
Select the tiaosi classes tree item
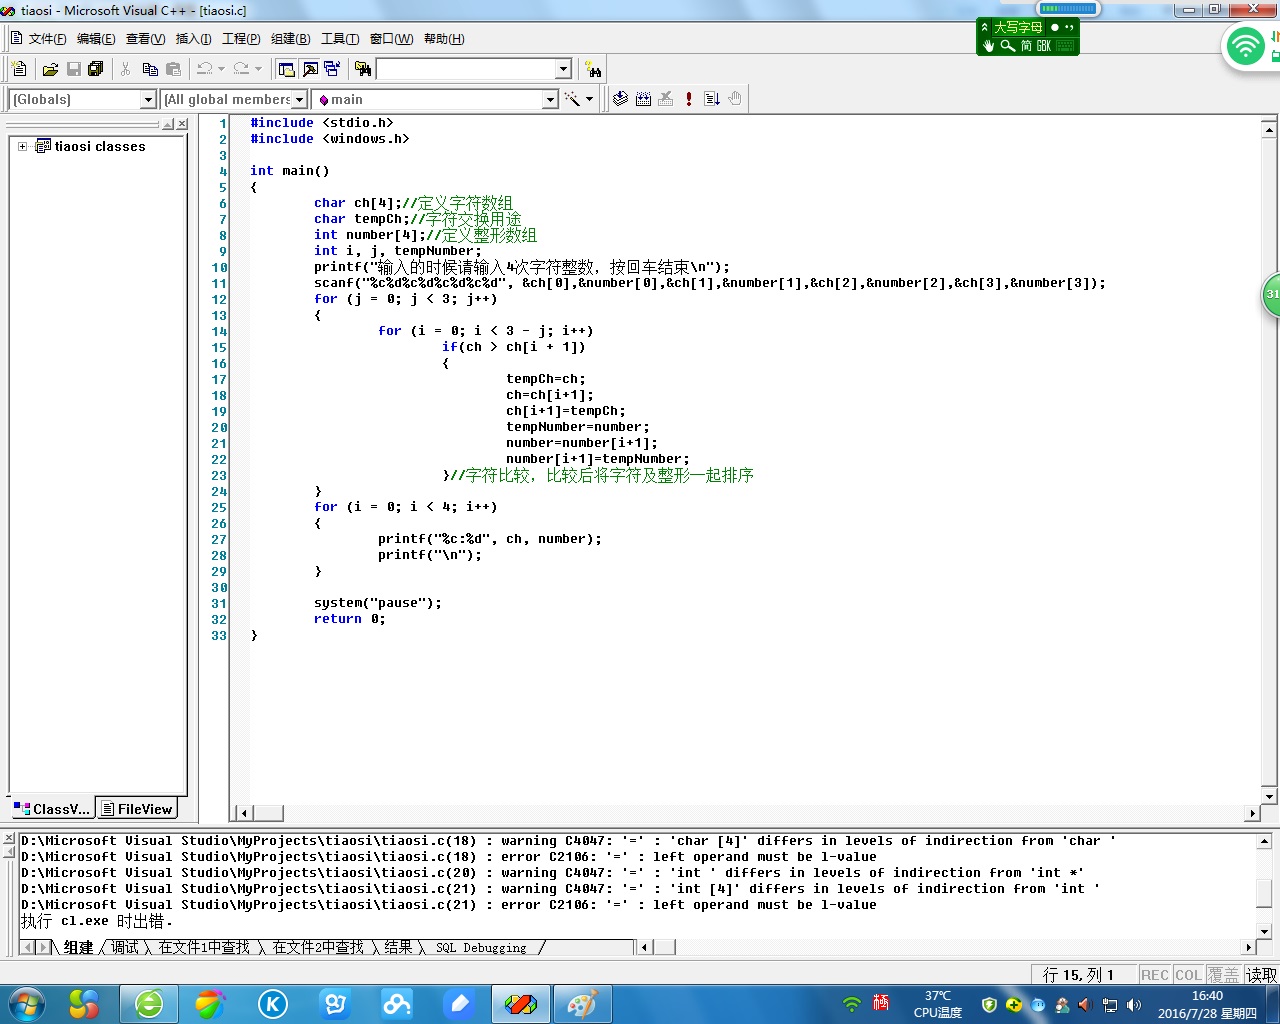99,146
